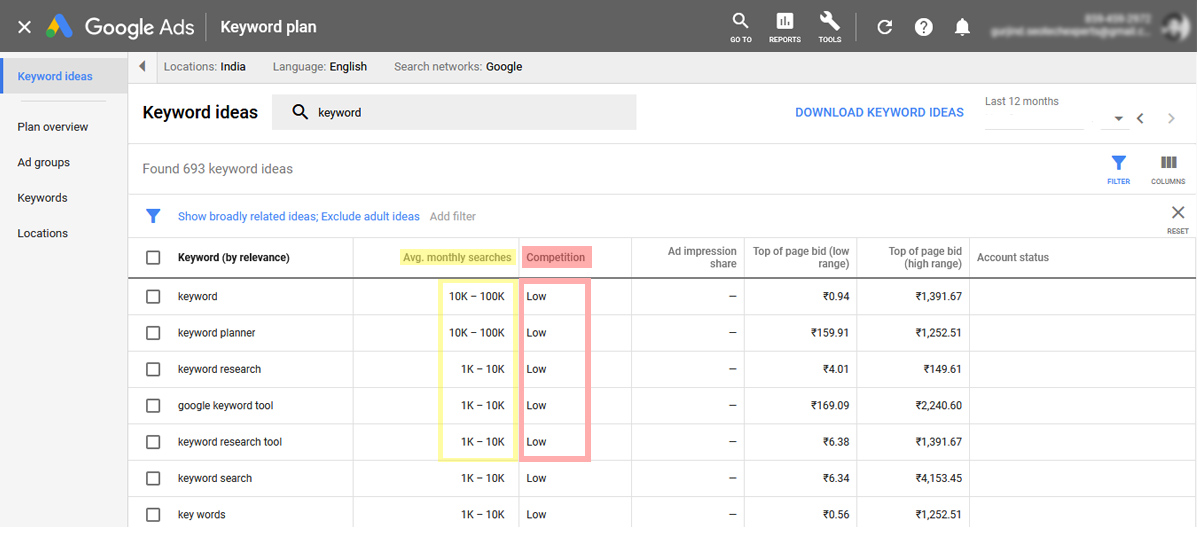Click the ₹2,240.60 high bid value

(x=938, y=406)
